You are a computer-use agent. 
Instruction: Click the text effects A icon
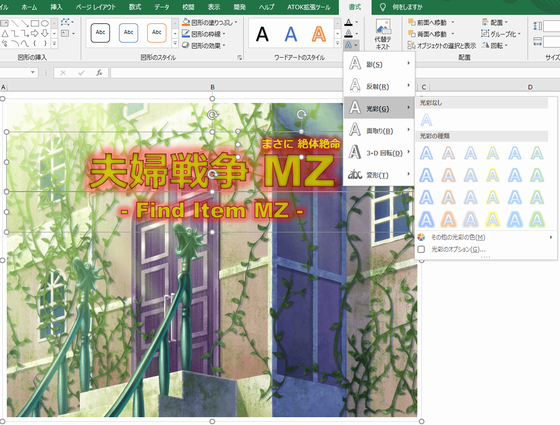349,45
